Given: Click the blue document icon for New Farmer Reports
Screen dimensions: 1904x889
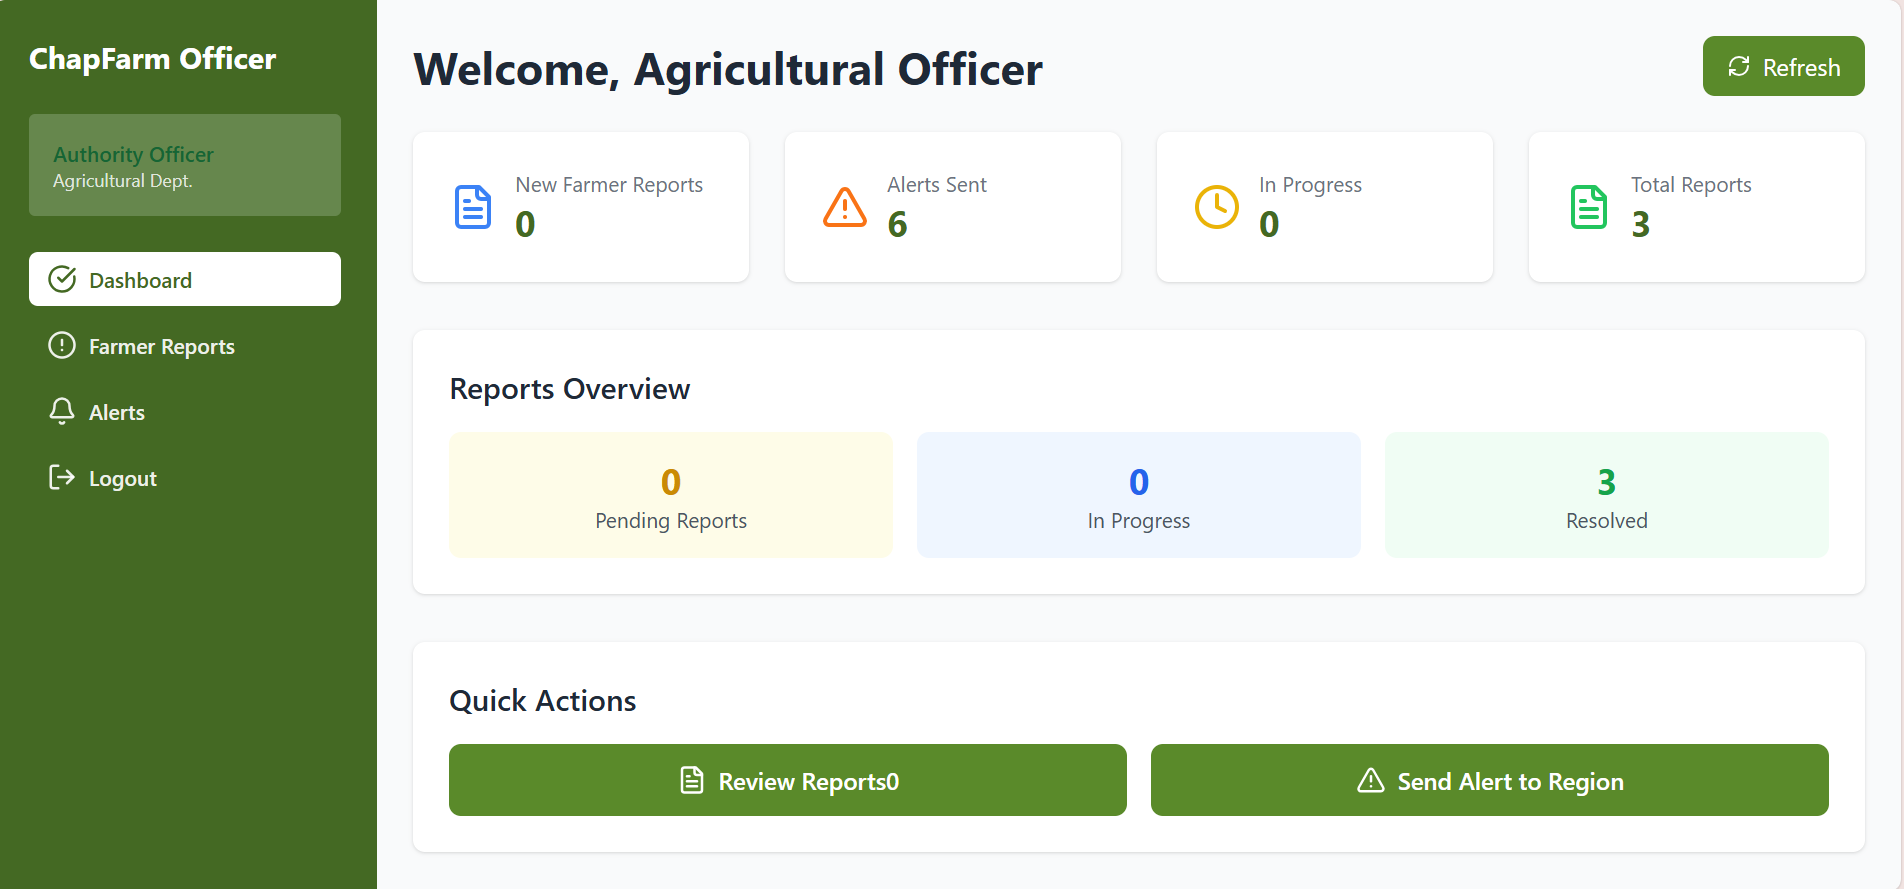Looking at the screenshot, I should [x=473, y=207].
